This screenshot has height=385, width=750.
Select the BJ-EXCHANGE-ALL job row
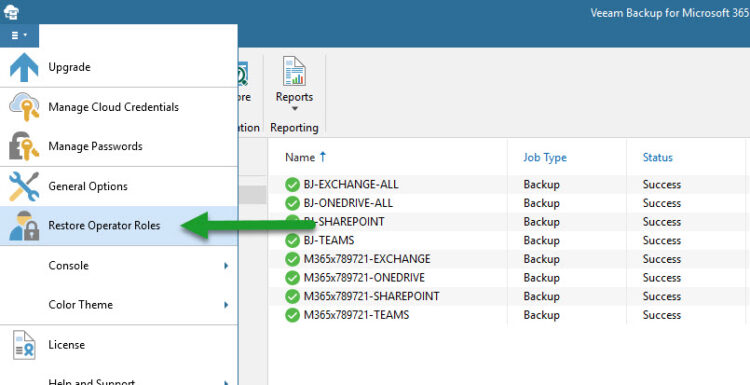[509, 185]
